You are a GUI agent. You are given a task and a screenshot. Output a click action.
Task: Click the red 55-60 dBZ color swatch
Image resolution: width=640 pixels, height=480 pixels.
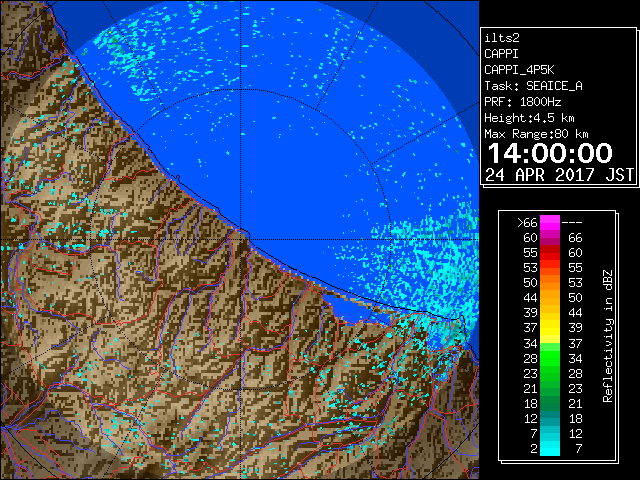pyautogui.click(x=550, y=253)
